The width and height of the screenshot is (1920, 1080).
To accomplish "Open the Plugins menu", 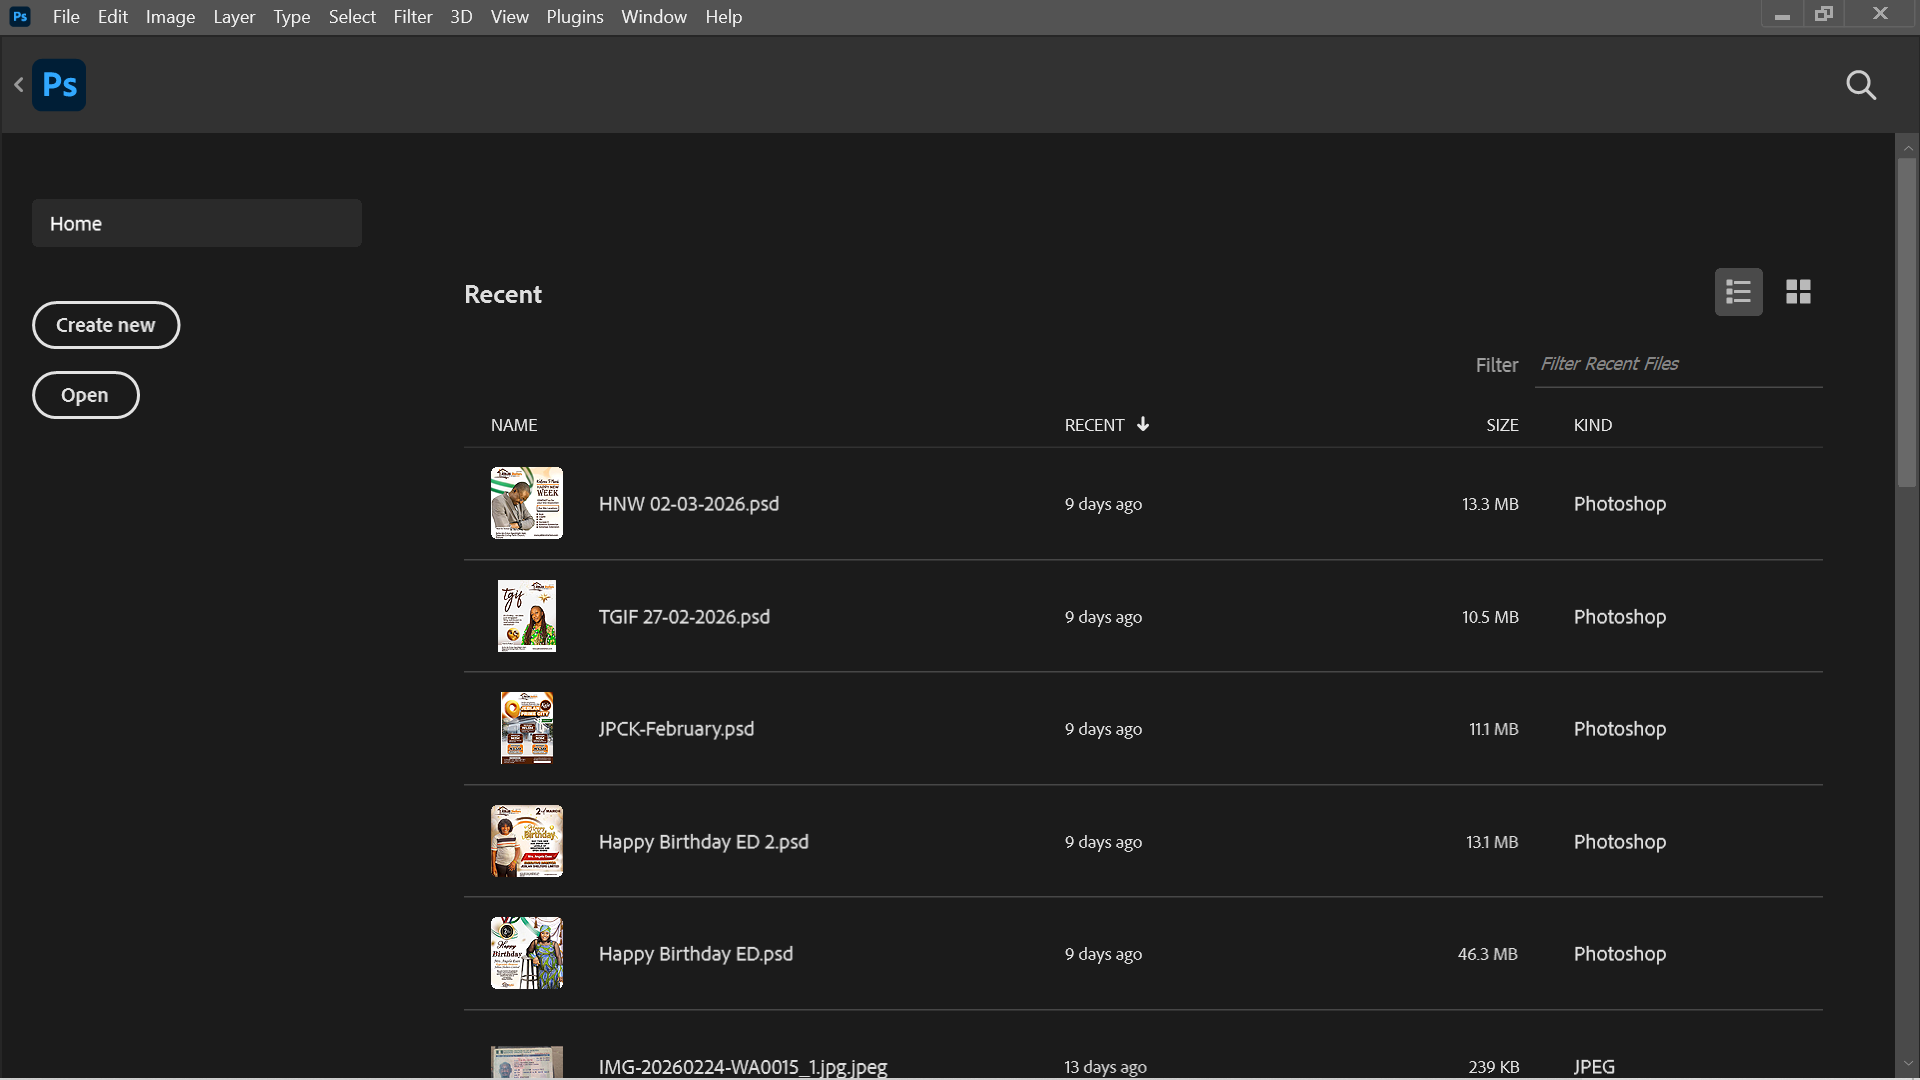I will tap(575, 17).
